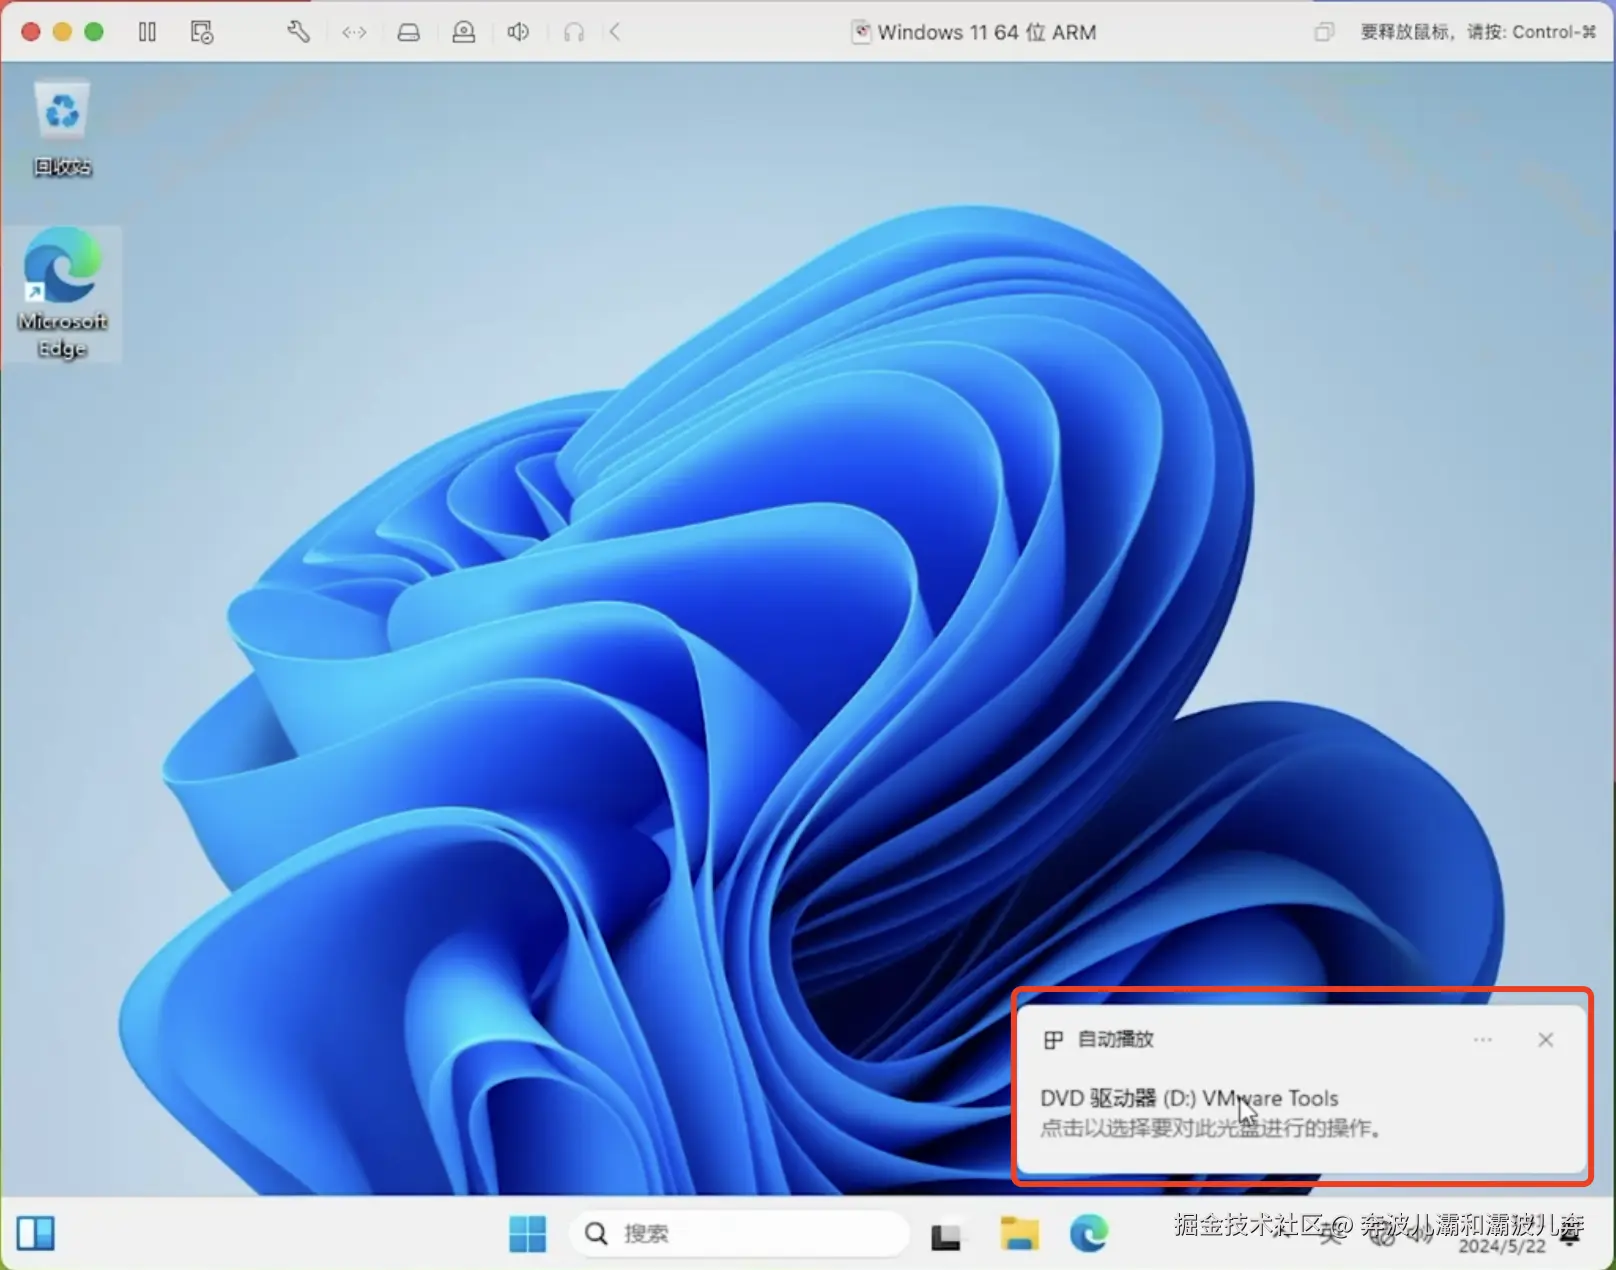Open the Widgets panel on the taskbar
The width and height of the screenshot is (1616, 1270).
[36, 1233]
